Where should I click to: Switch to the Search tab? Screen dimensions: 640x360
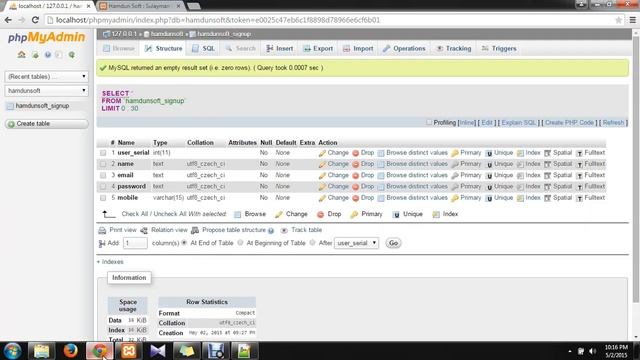240,49
